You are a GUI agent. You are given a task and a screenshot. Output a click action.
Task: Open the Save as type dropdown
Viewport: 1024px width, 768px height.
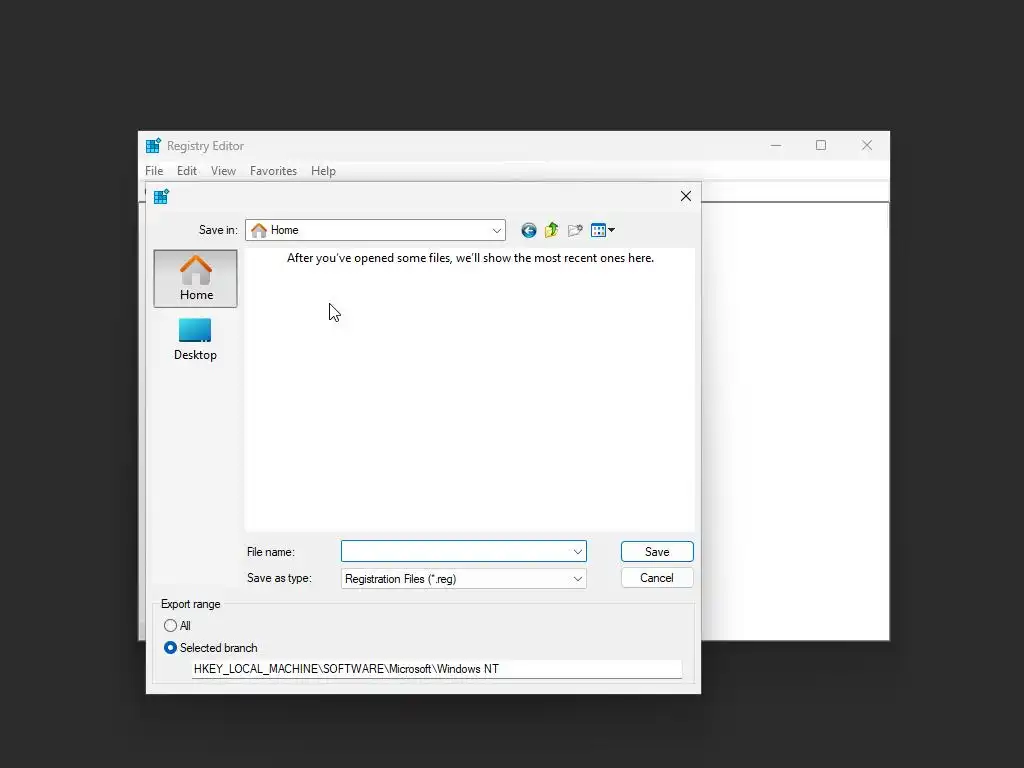coord(464,579)
